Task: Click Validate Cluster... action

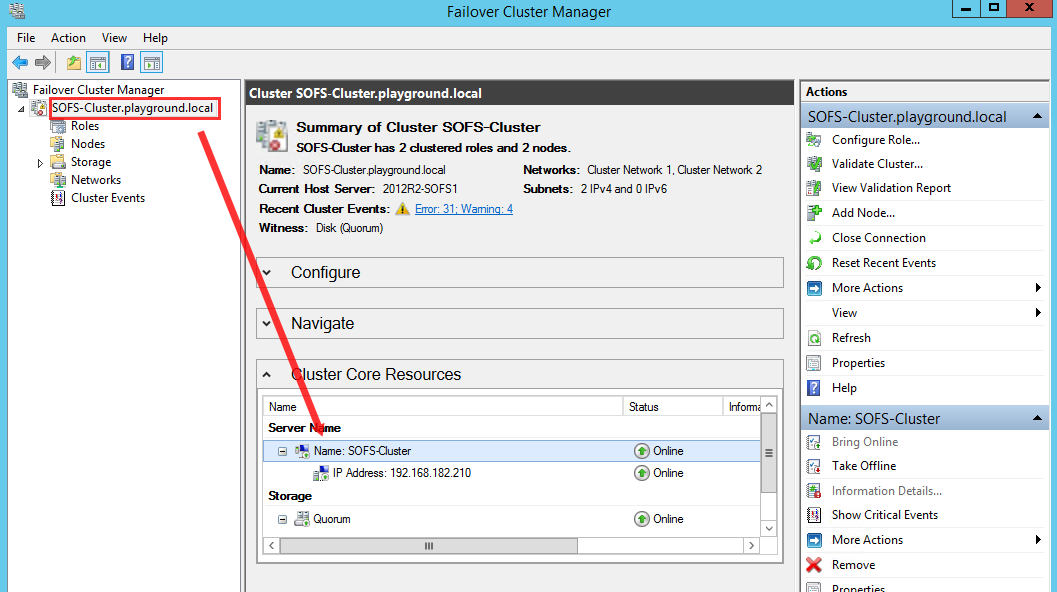Action: (877, 164)
